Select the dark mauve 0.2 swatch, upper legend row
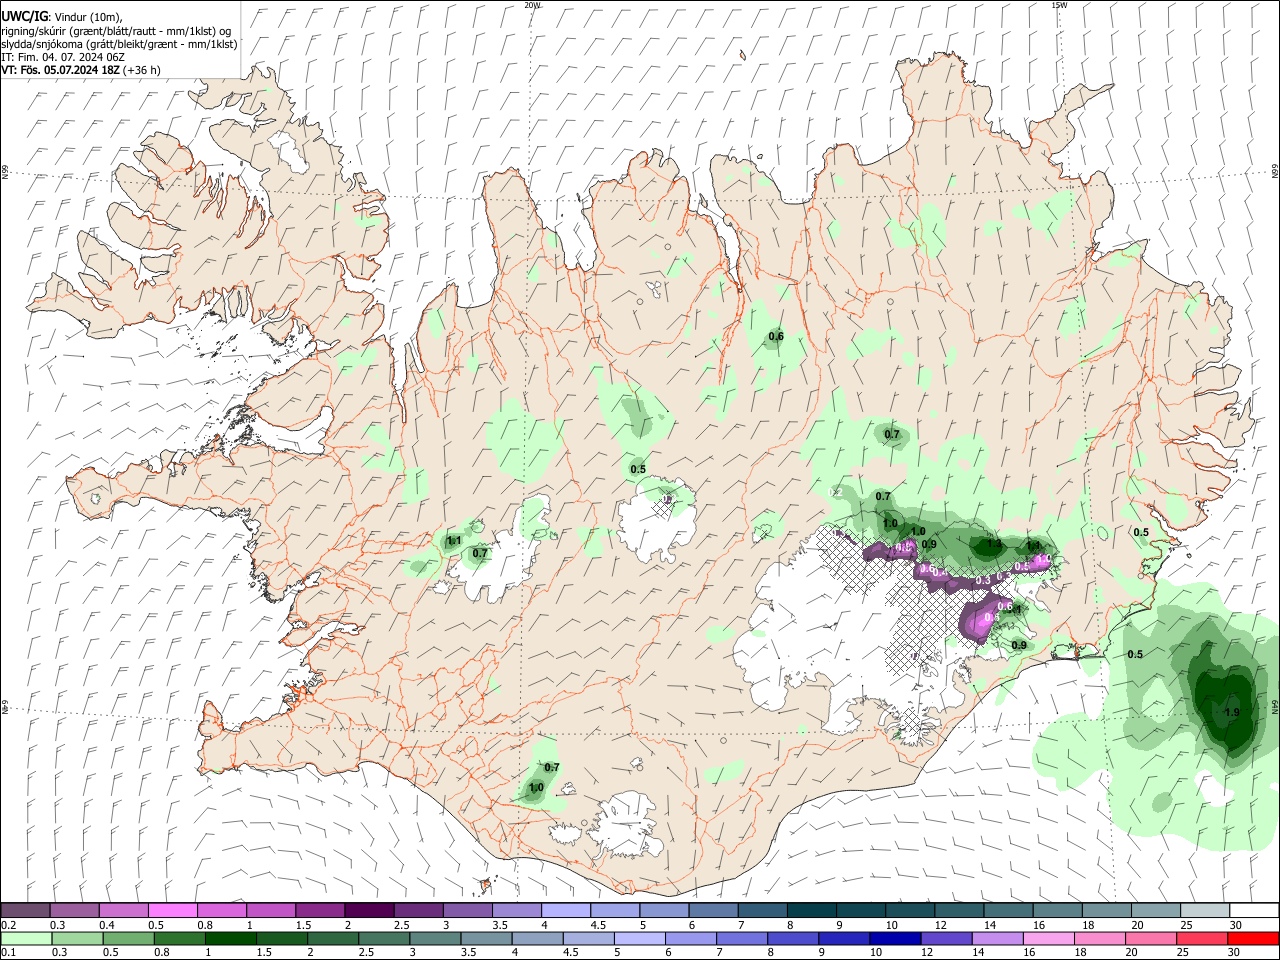This screenshot has width=1280, height=960. pyautogui.click(x=25, y=910)
